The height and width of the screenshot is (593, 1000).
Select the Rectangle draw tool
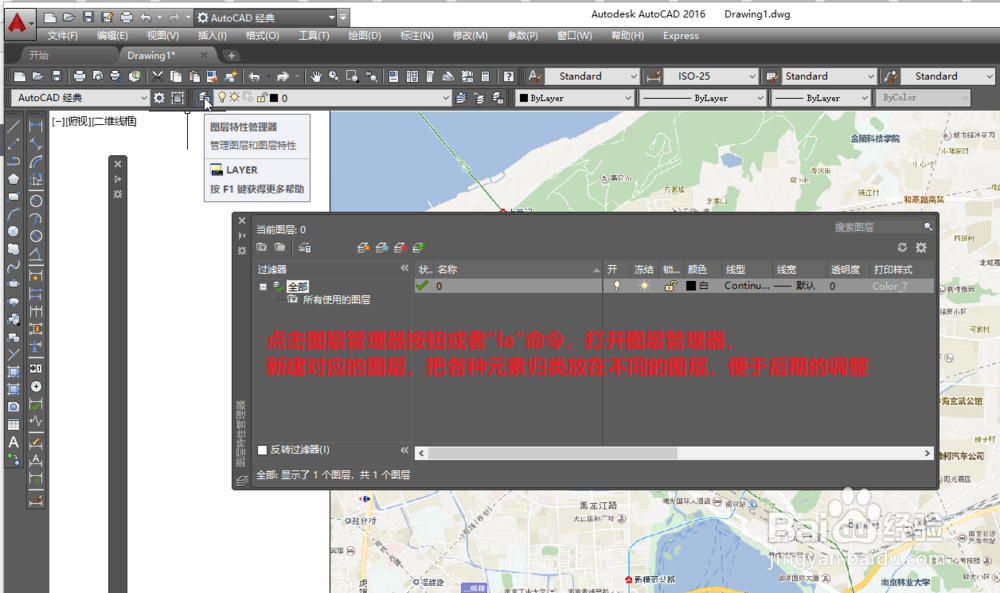(x=13, y=196)
